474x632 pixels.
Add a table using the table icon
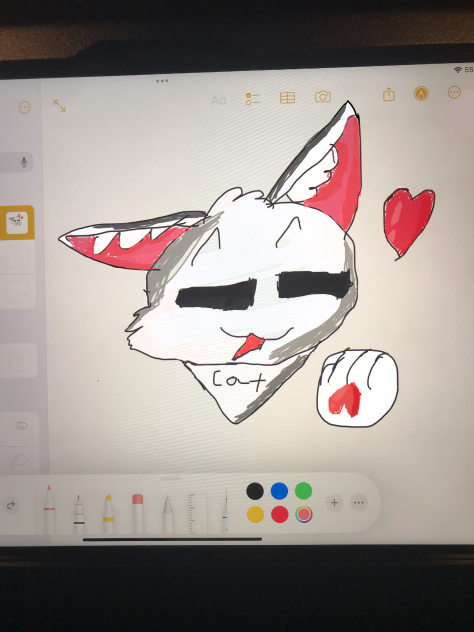click(x=287, y=98)
